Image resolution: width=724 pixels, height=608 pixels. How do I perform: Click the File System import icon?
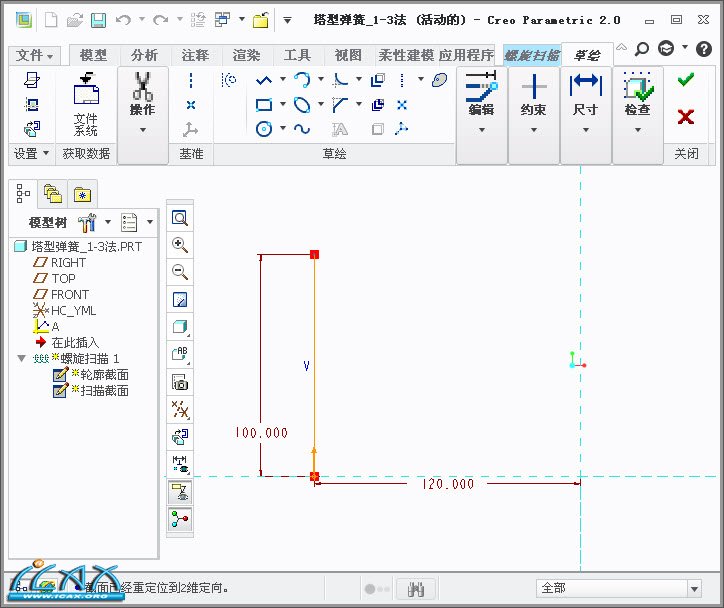pos(86,103)
